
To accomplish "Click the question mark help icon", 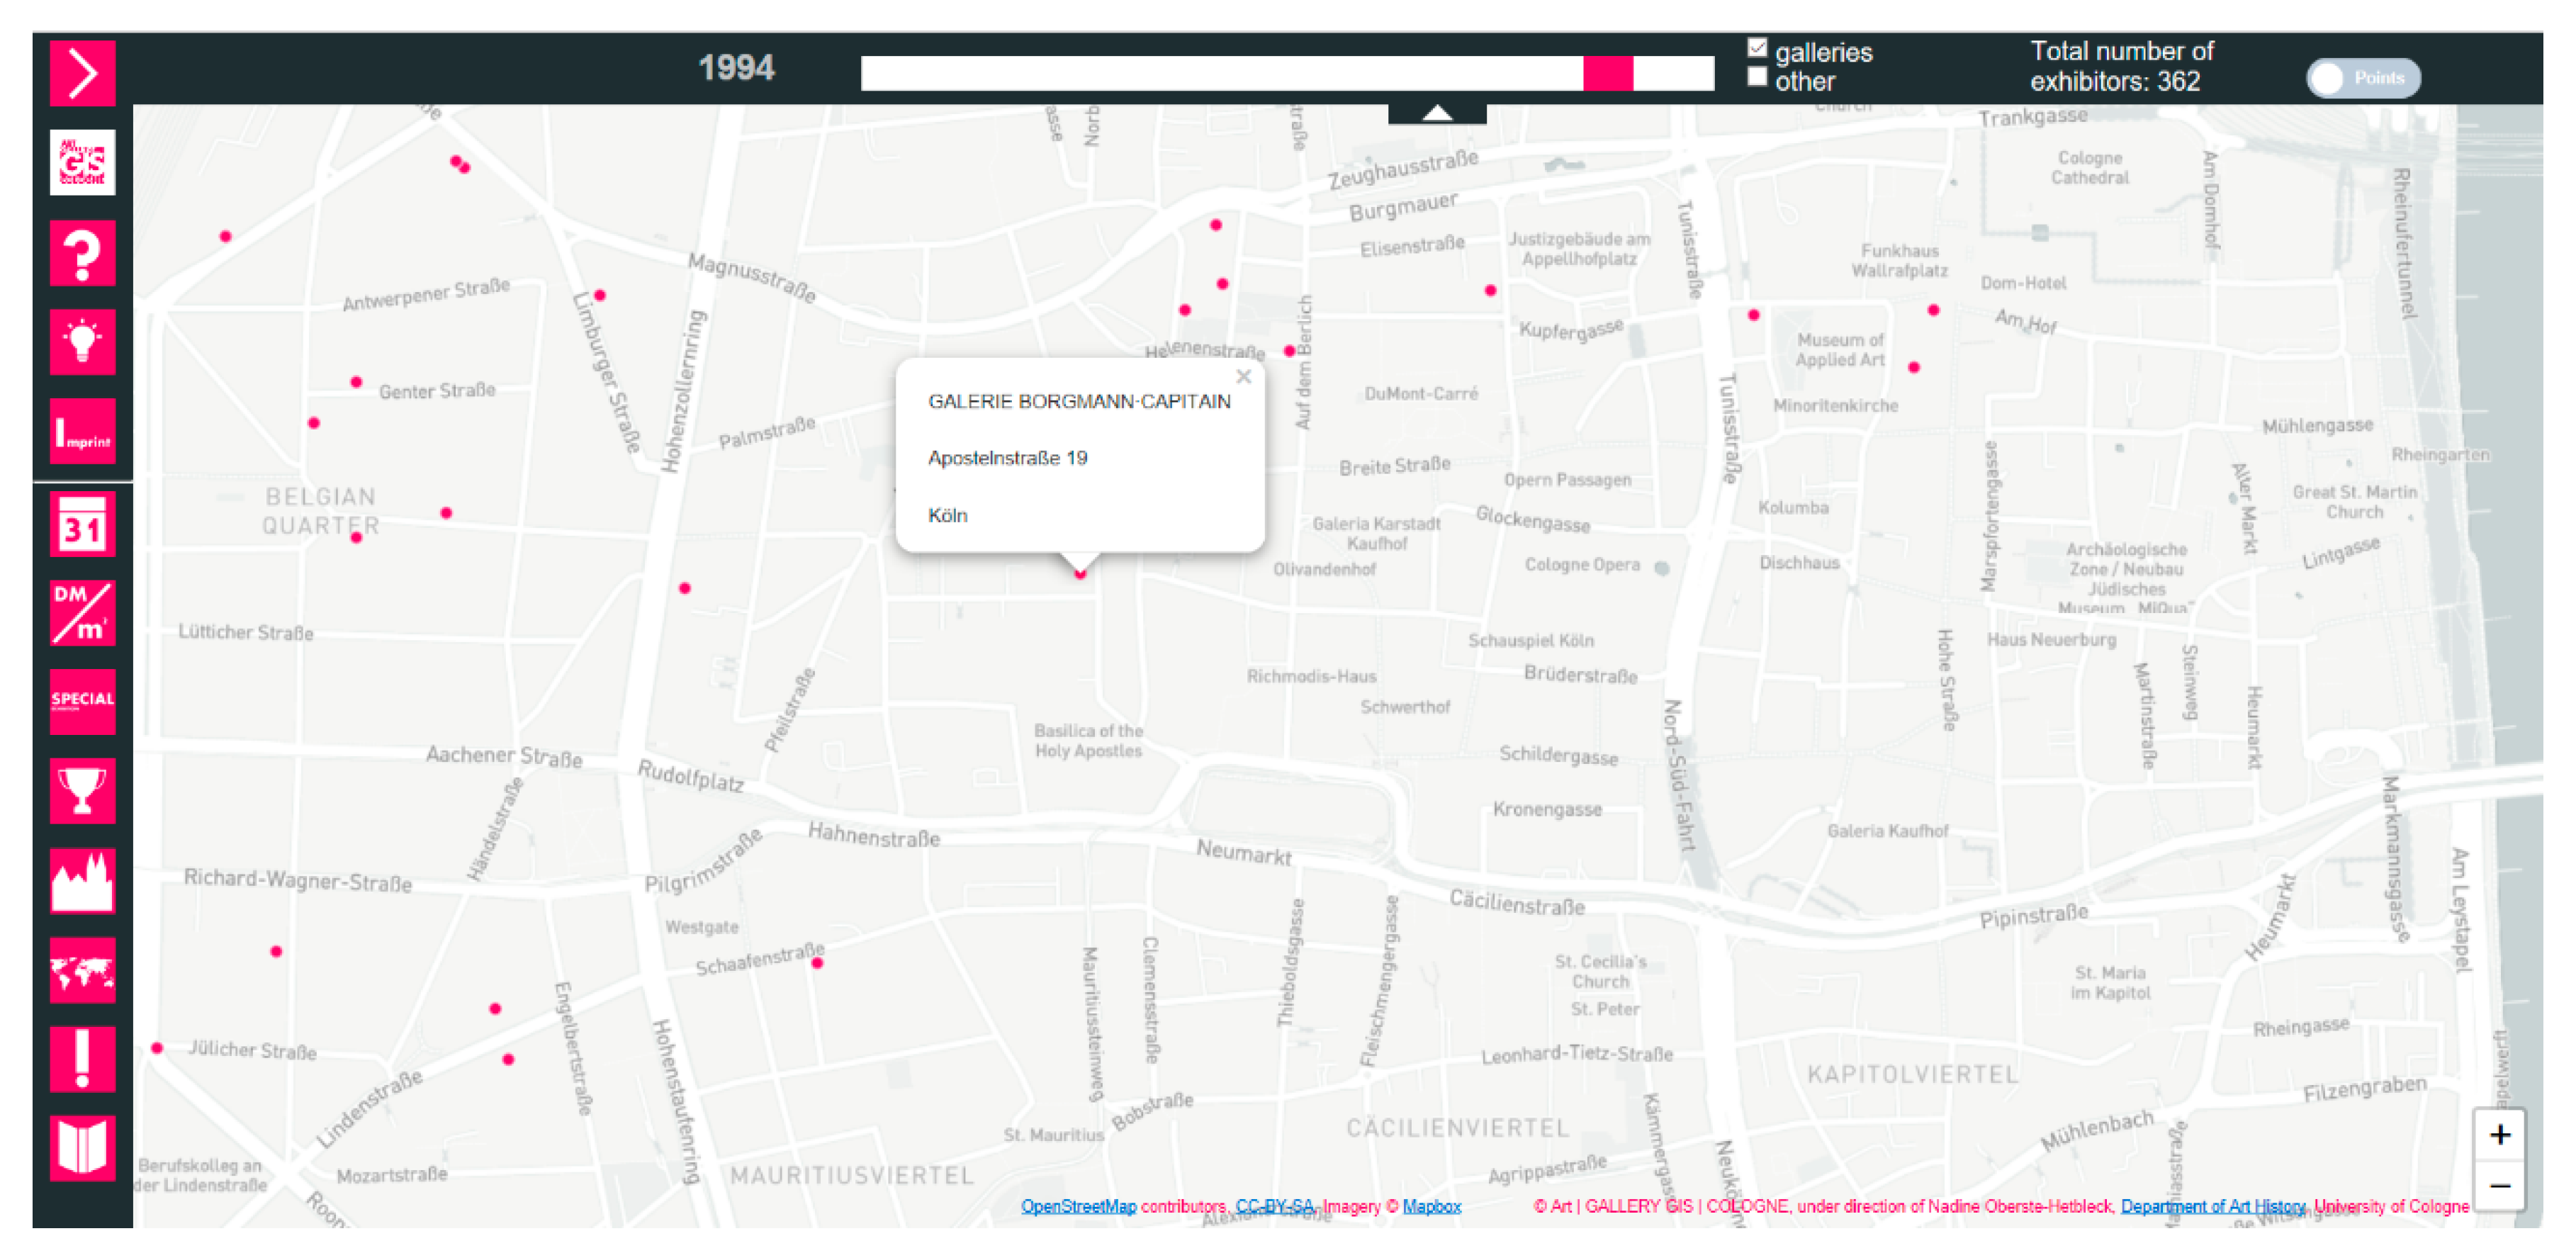I will click(x=82, y=253).
